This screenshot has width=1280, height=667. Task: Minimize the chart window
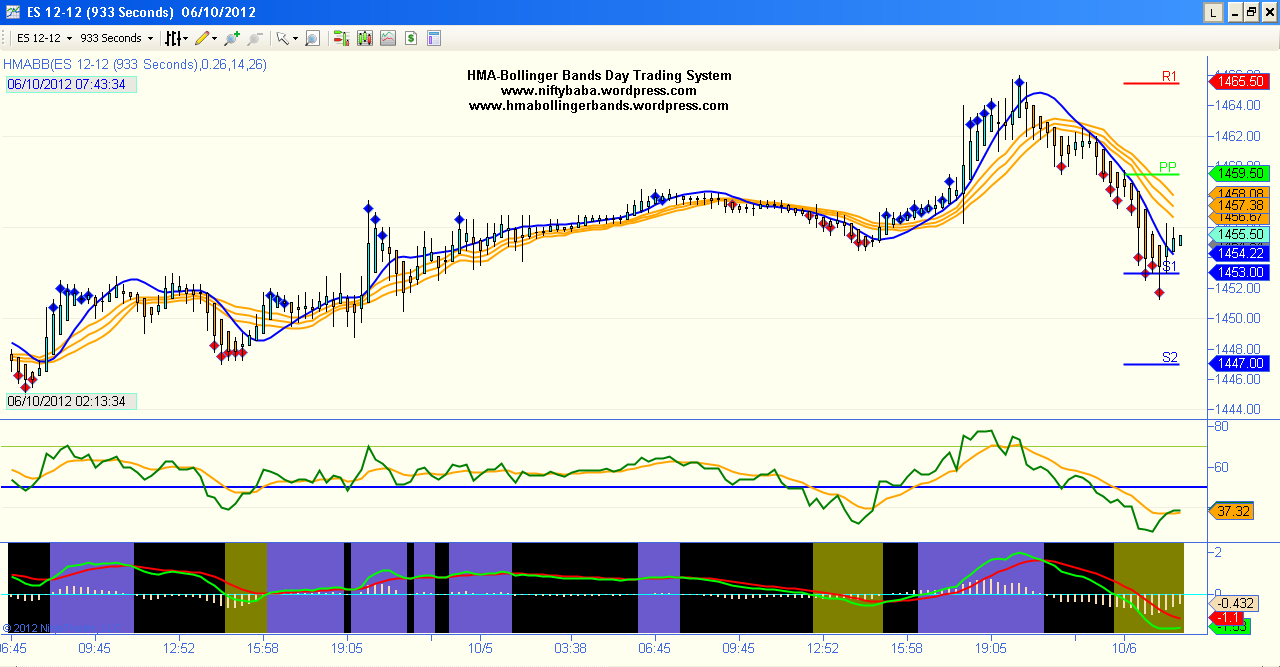(x=1233, y=12)
